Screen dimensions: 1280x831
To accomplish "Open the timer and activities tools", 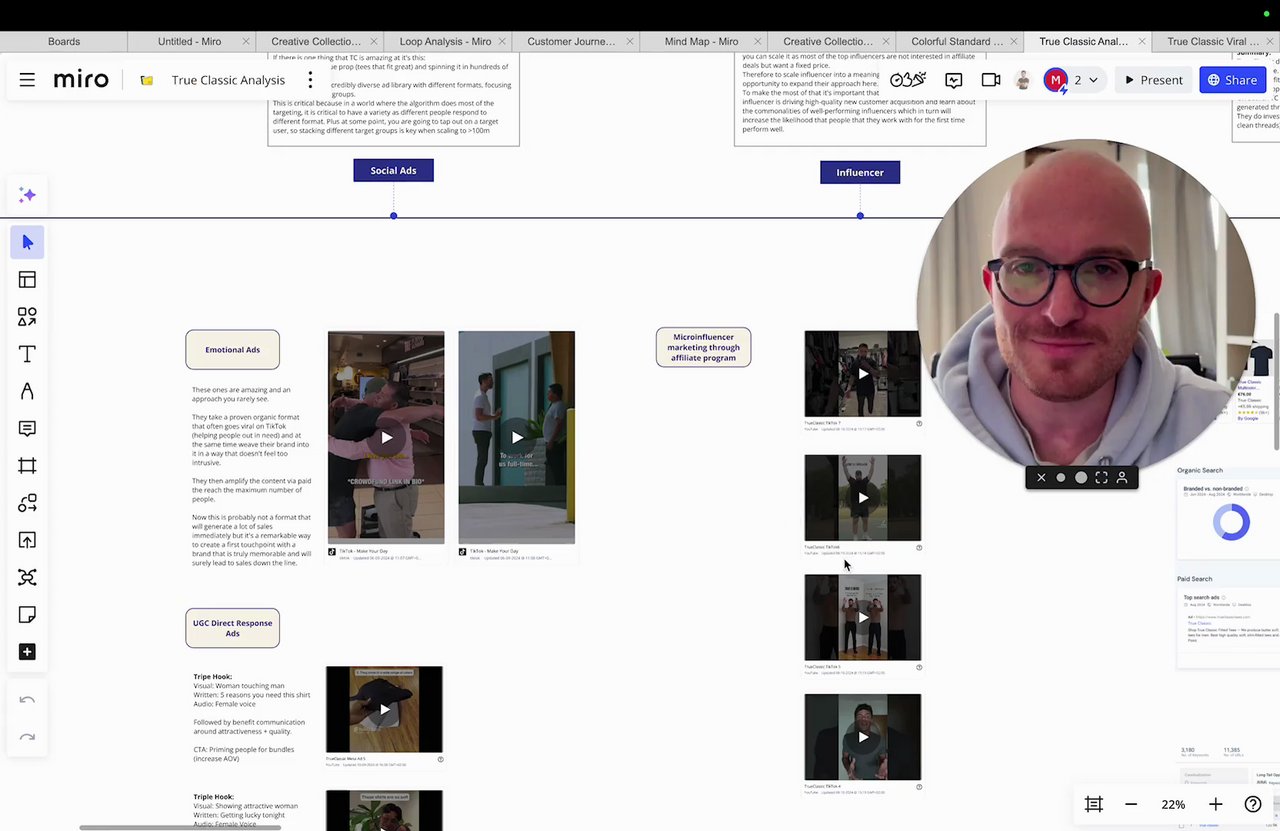I will pyautogui.click(x=908, y=80).
